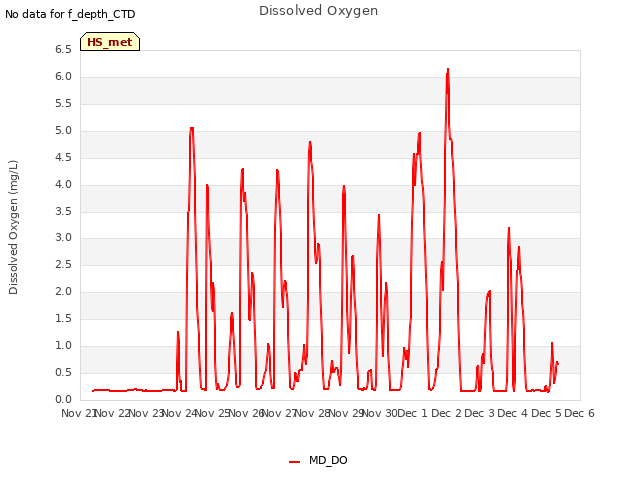The height and width of the screenshot is (480, 640).
Task: Click the 1.0 y-axis tick label
Action: click(63, 345)
